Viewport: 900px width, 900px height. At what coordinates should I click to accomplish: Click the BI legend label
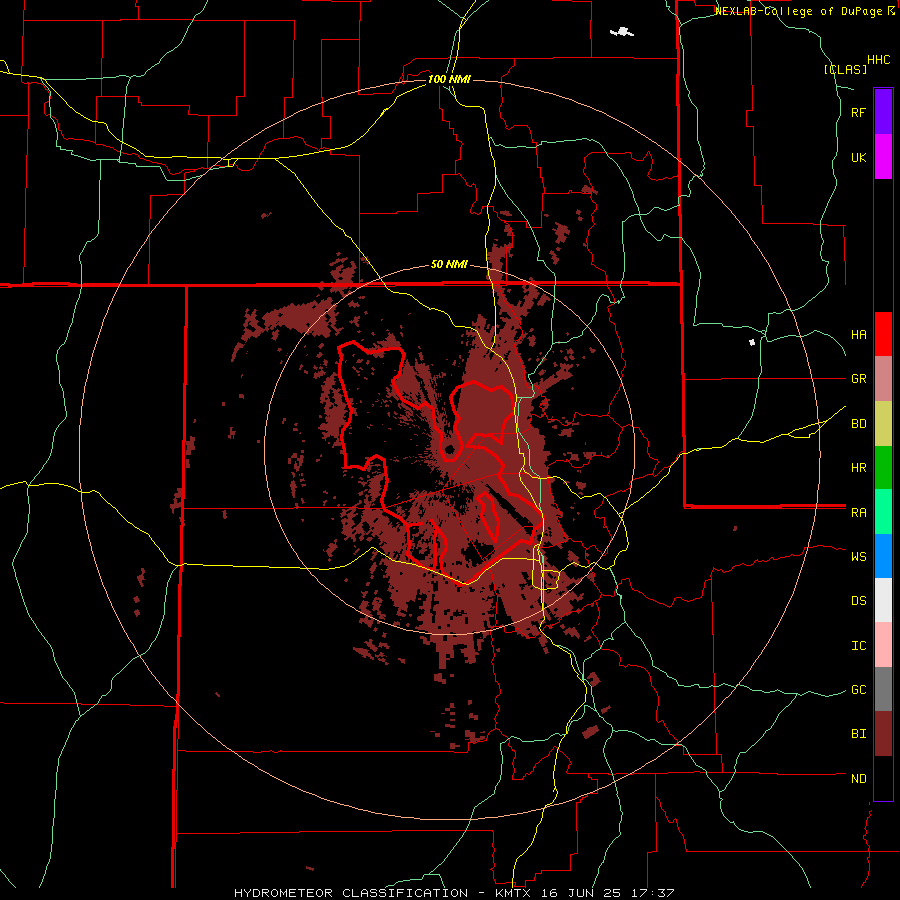pyautogui.click(x=858, y=734)
